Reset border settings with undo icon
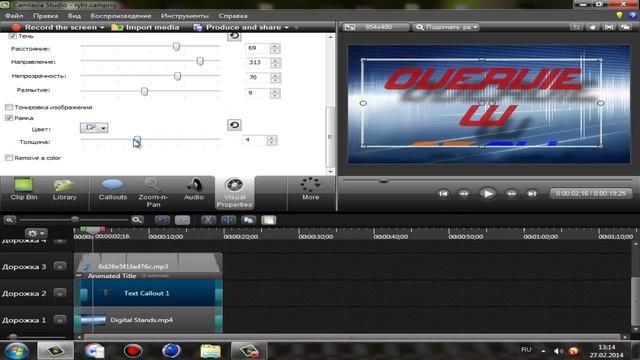Image resolution: width=640 pixels, height=360 pixels. pyautogui.click(x=234, y=125)
